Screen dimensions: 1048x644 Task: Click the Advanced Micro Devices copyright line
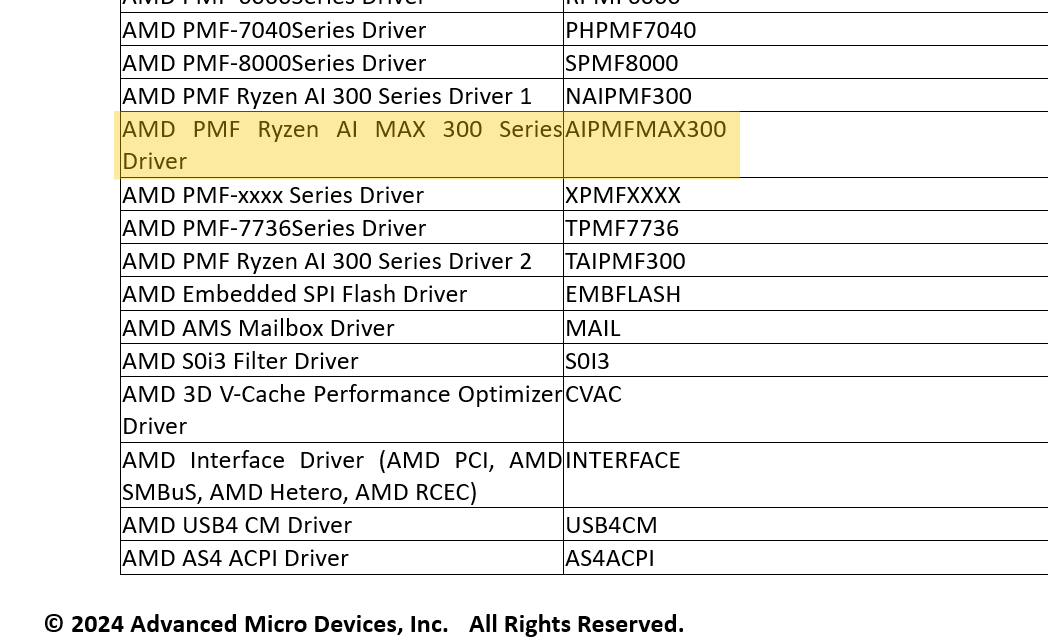pos(364,624)
